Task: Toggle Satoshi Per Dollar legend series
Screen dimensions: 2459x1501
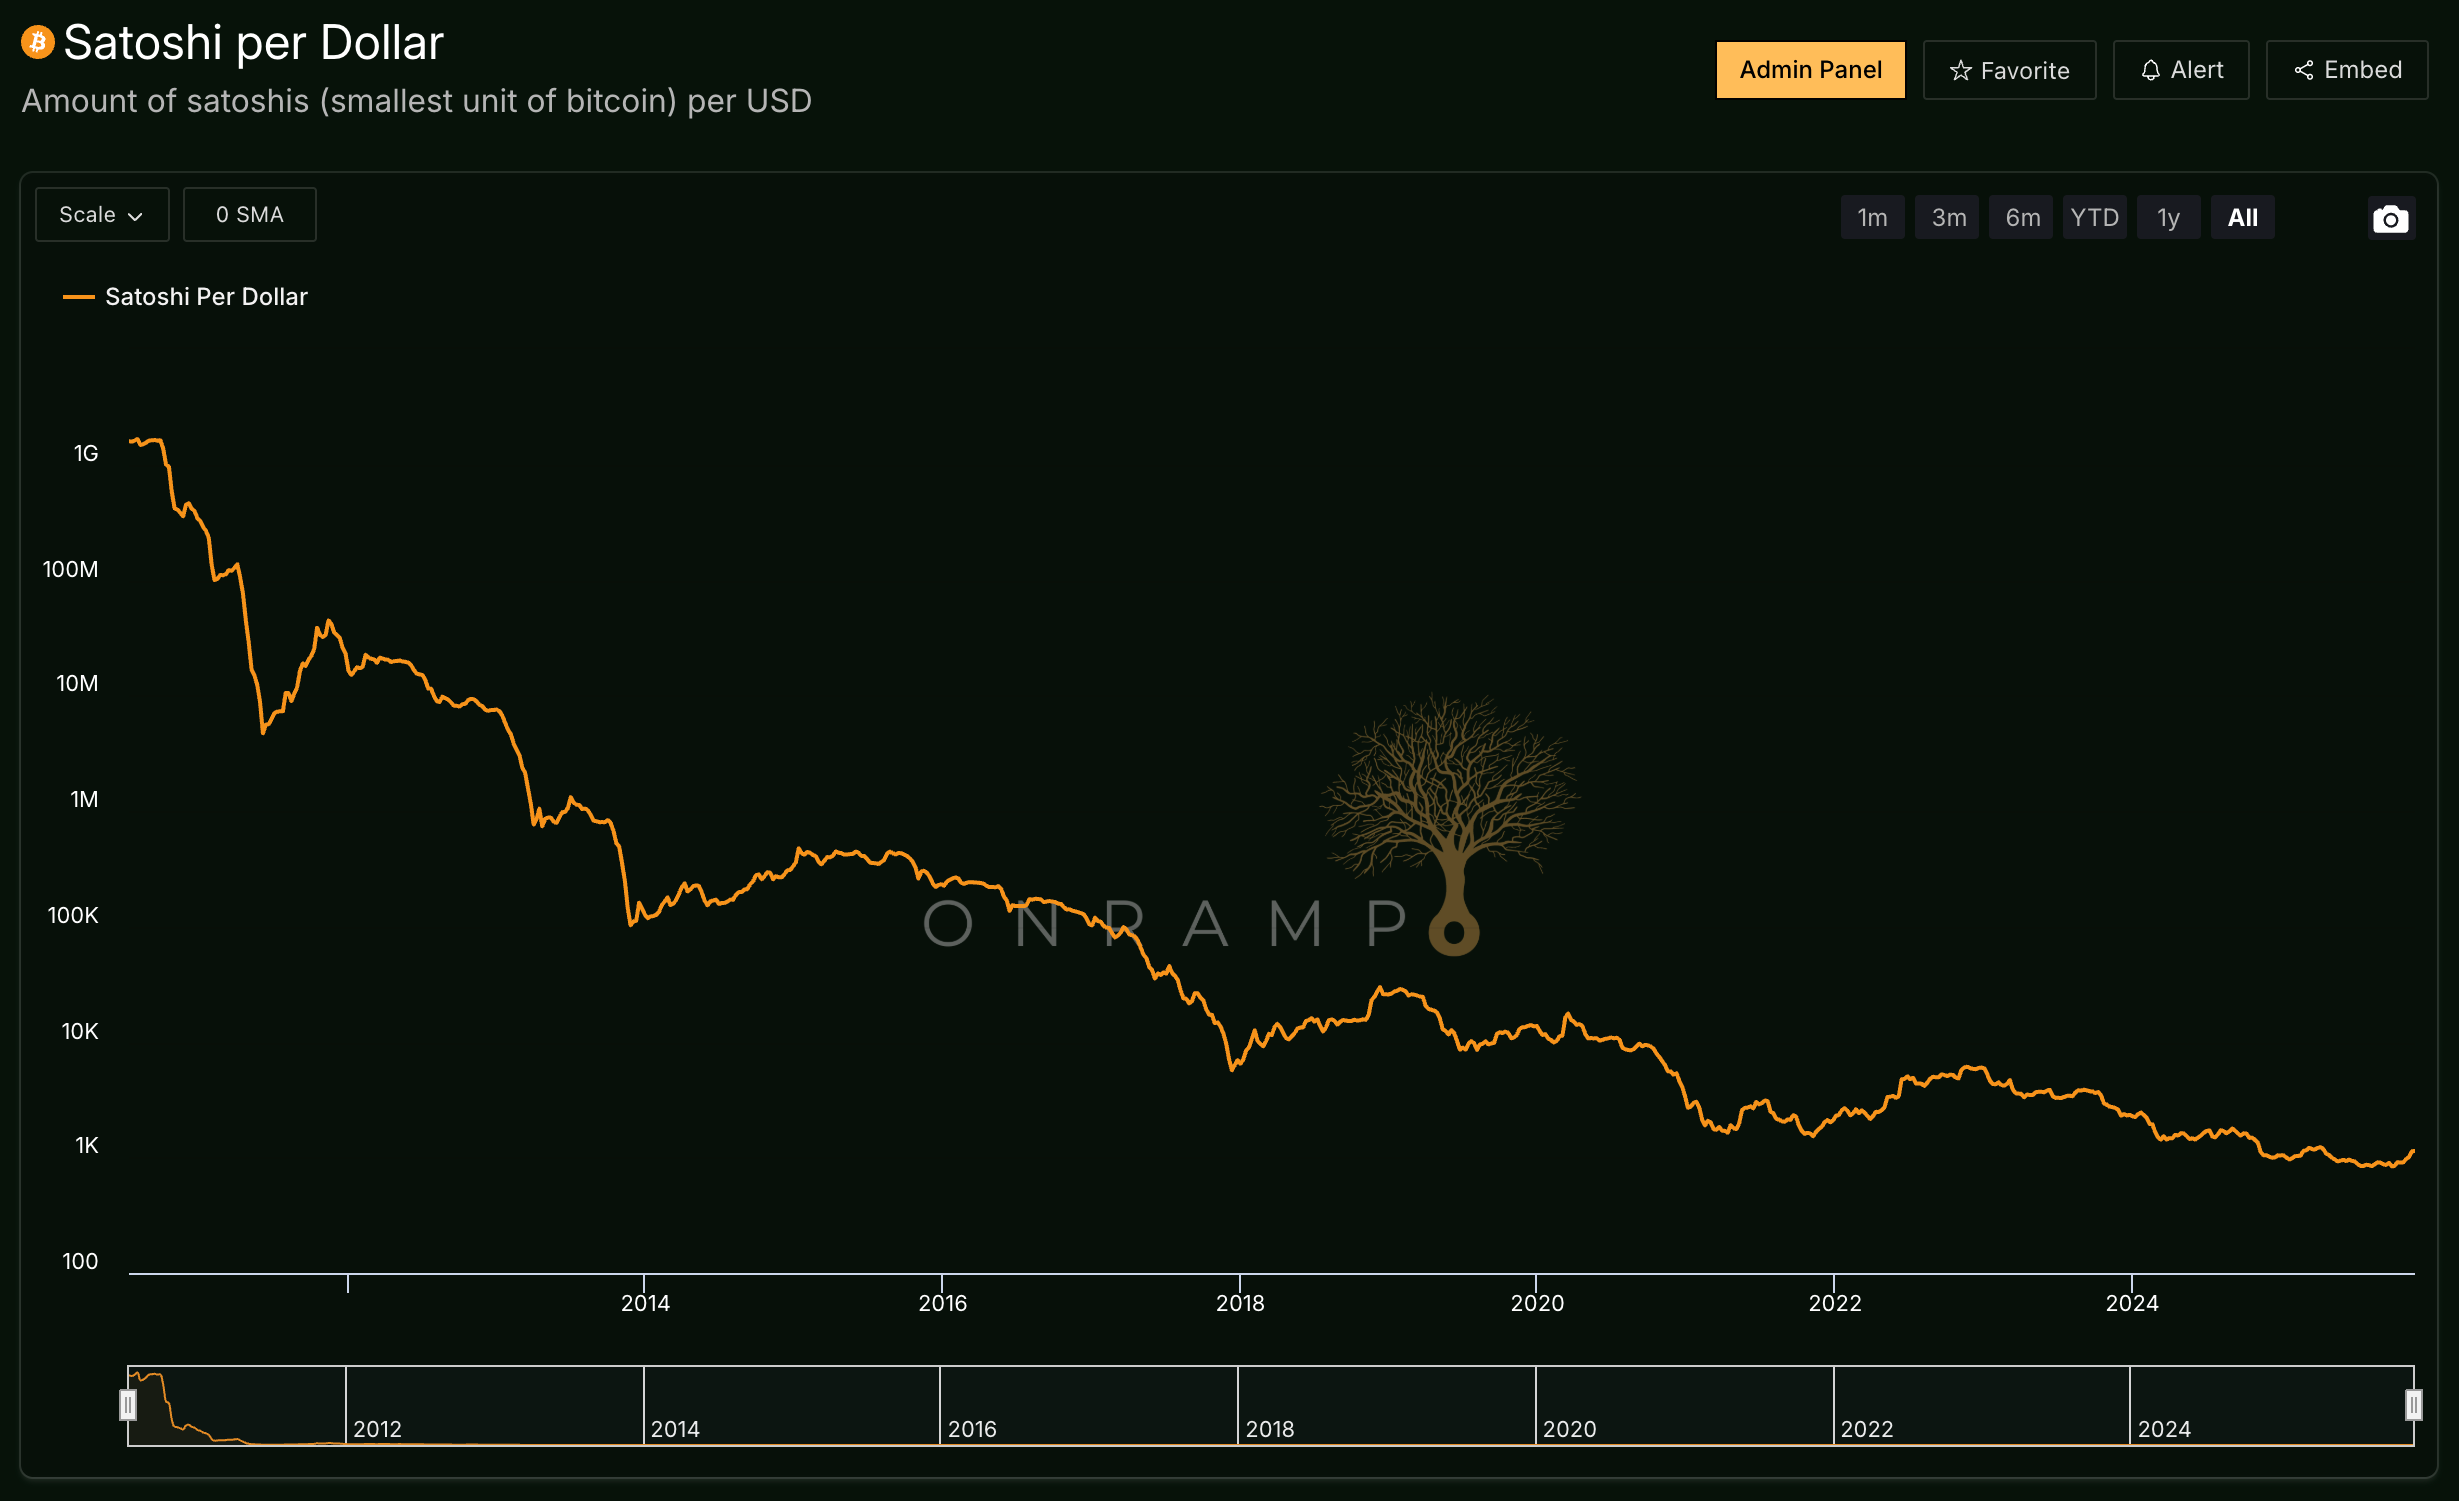Action: click(x=205, y=297)
